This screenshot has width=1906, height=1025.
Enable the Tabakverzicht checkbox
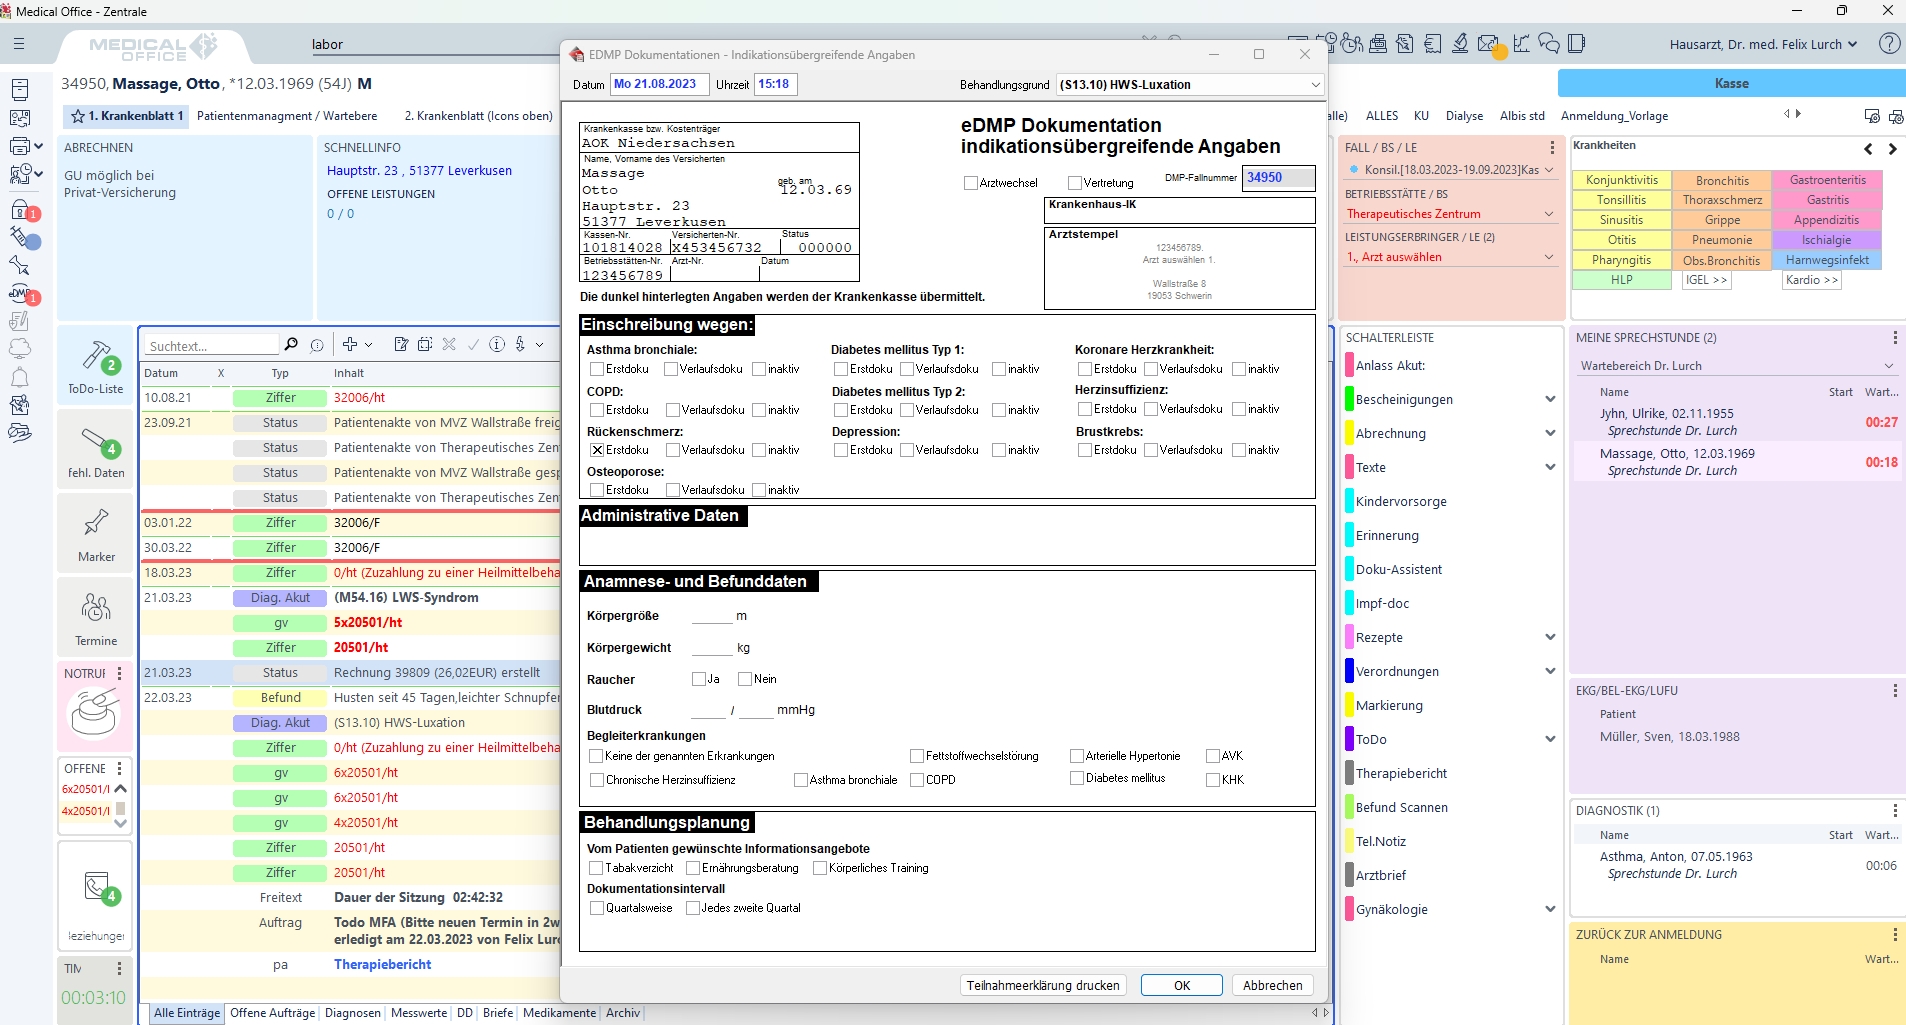pyautogui.click(x=597, y=869)
